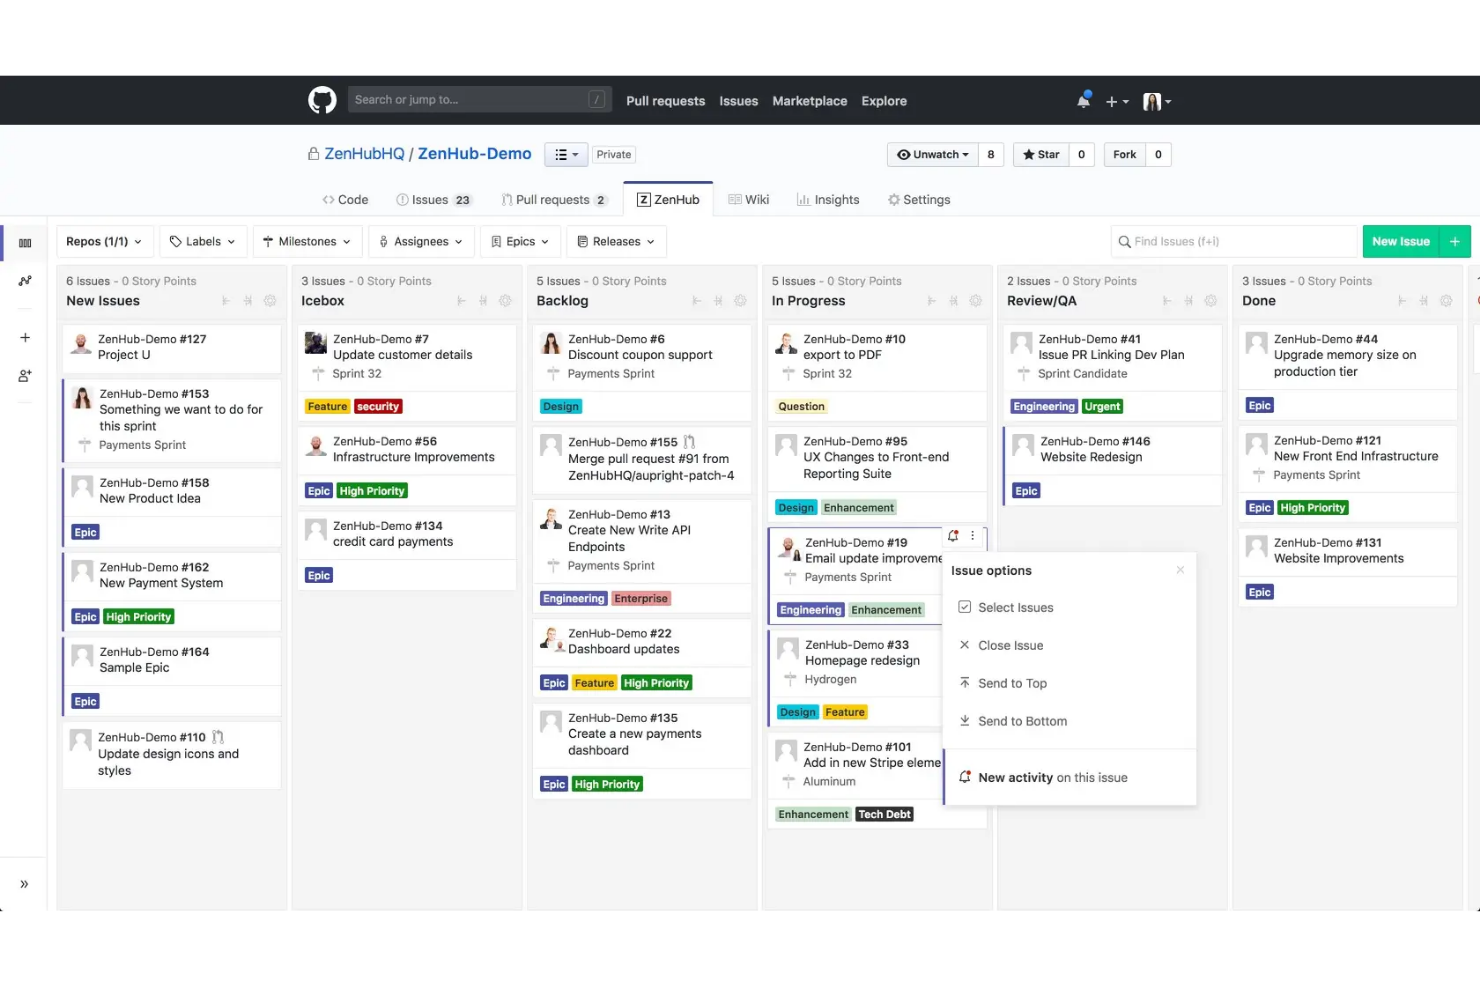Open Pull requests in top navigation
The image size is (1480, 987).
pos(665,101)
